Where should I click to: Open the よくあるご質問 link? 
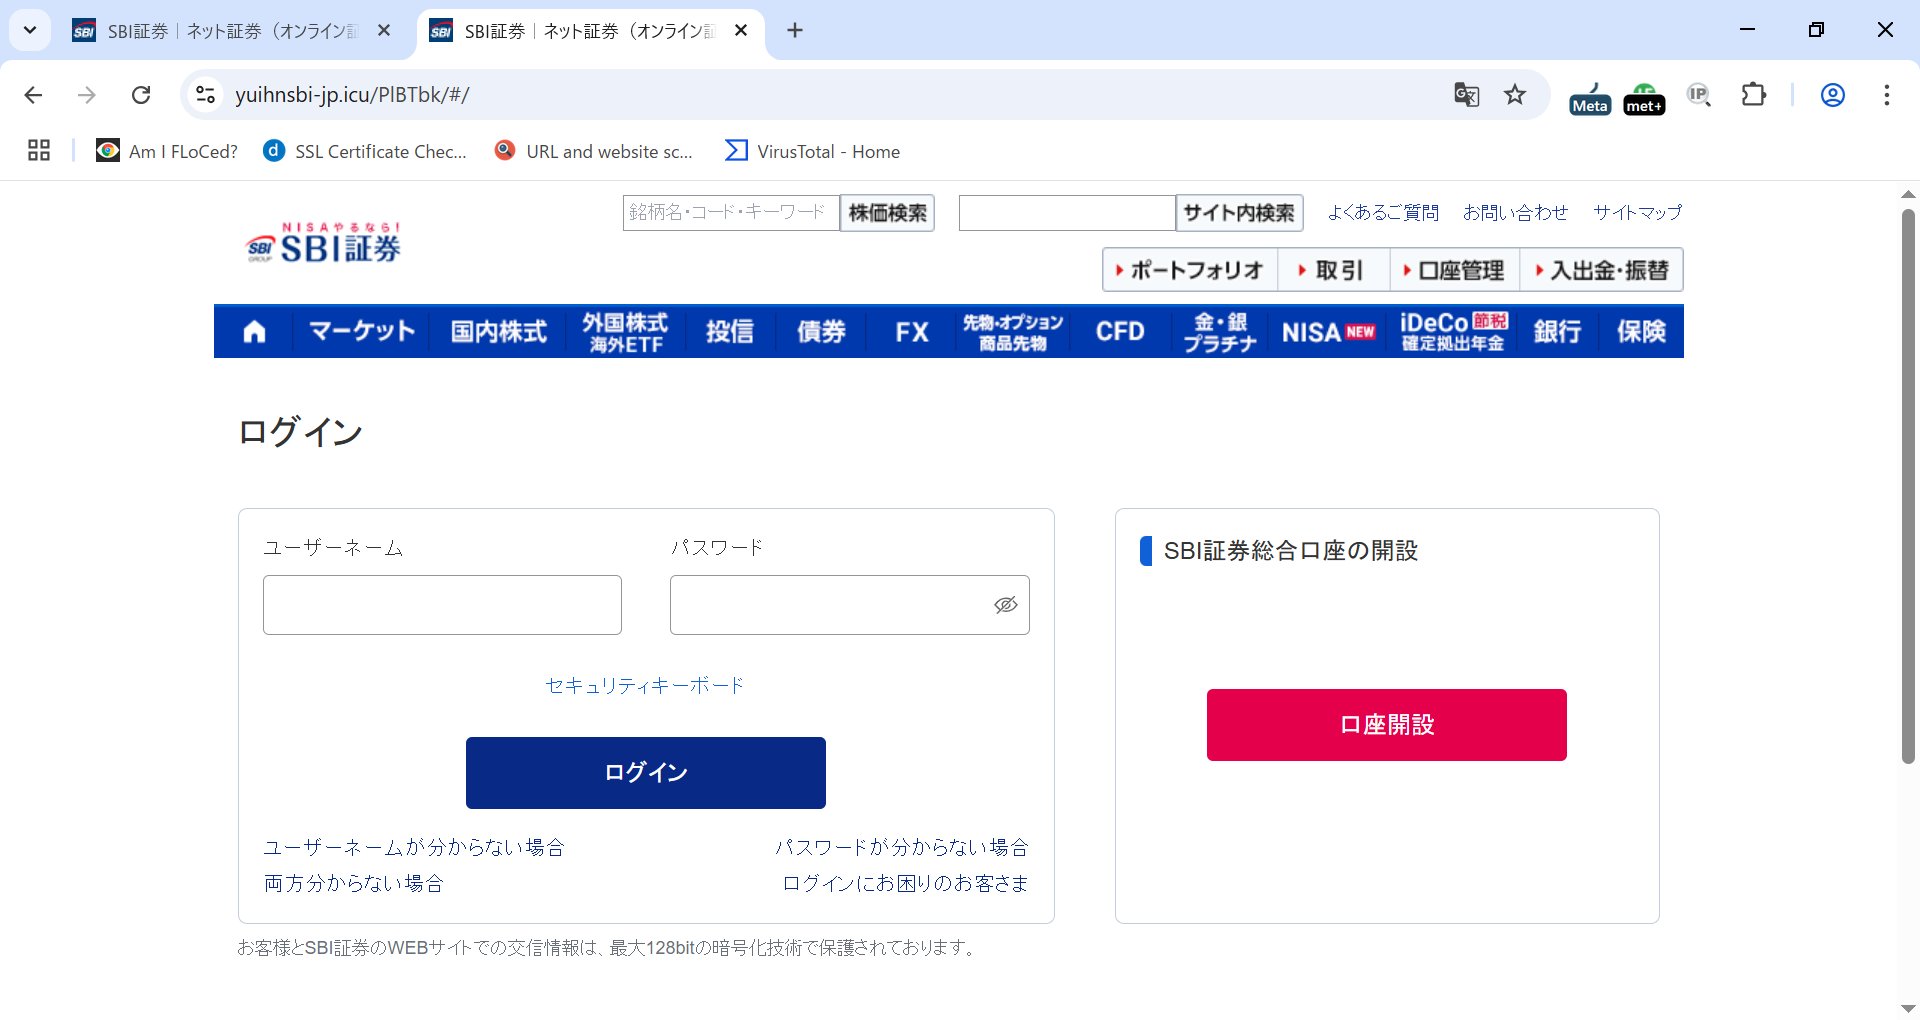(1383, 212)
